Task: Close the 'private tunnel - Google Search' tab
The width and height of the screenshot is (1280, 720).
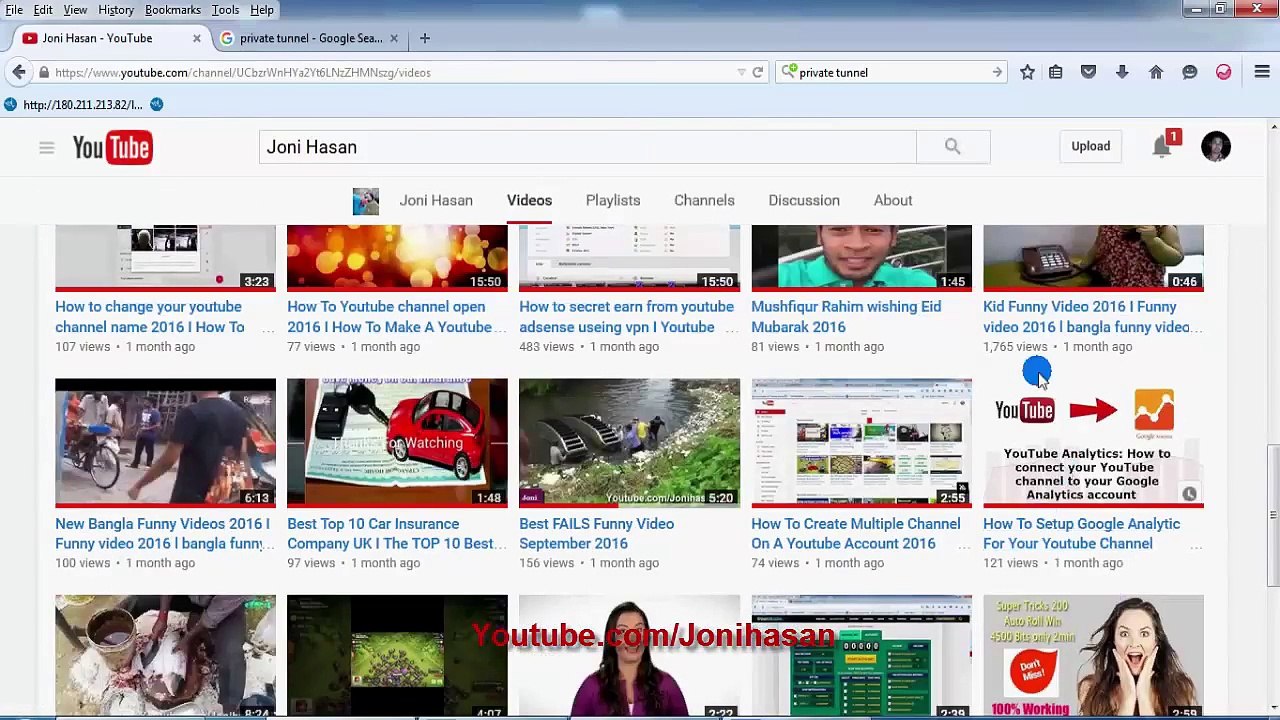Action: tap(393, 38)
